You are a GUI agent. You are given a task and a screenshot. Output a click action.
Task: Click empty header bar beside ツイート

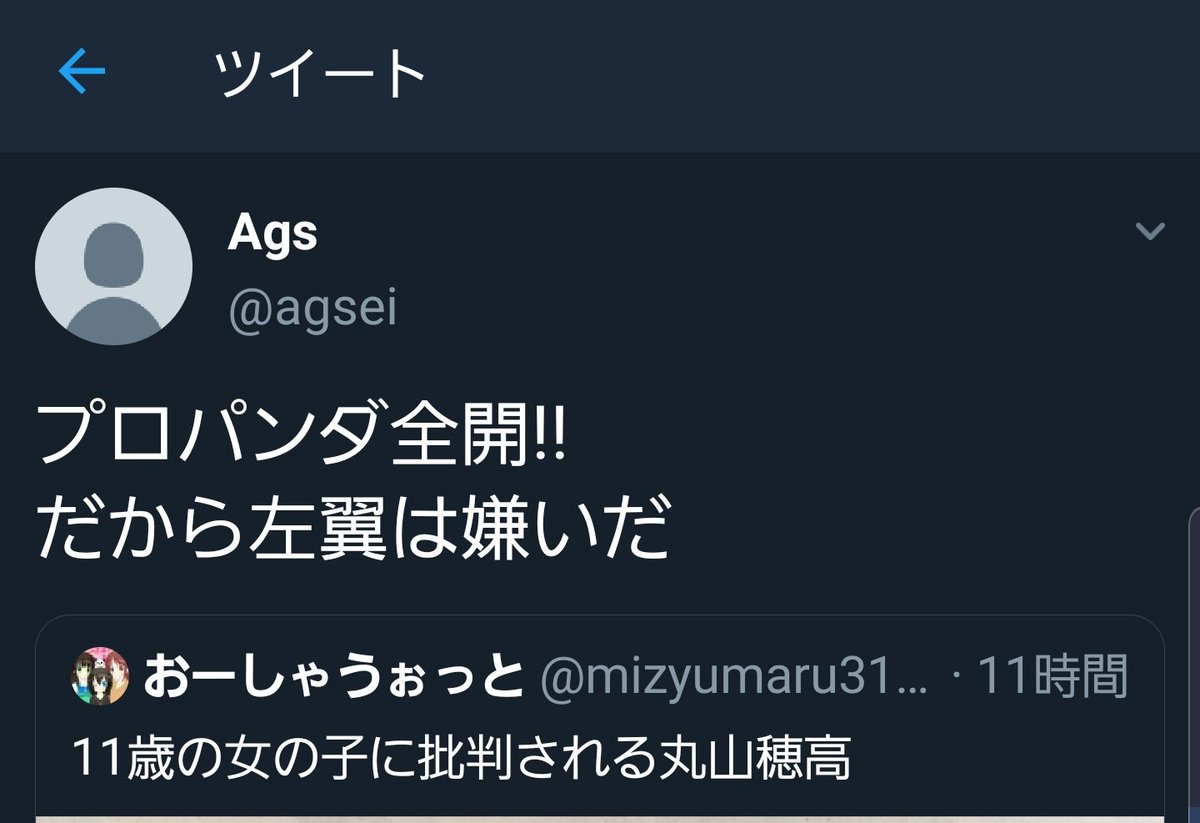click(x=800, y=75)
